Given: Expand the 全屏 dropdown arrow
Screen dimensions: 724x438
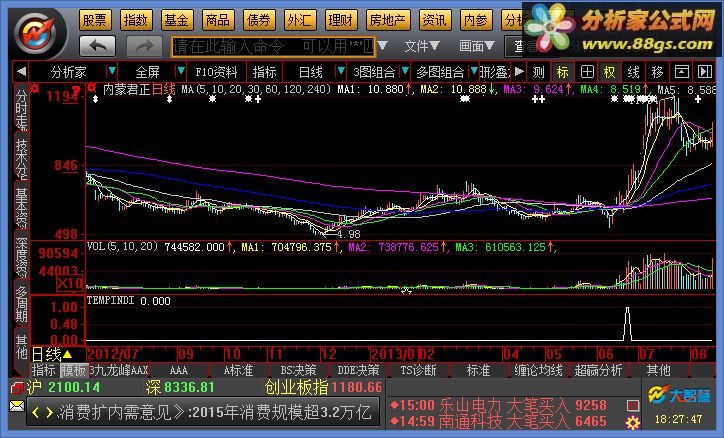Looking at the screenshot, I should [181, 71].
